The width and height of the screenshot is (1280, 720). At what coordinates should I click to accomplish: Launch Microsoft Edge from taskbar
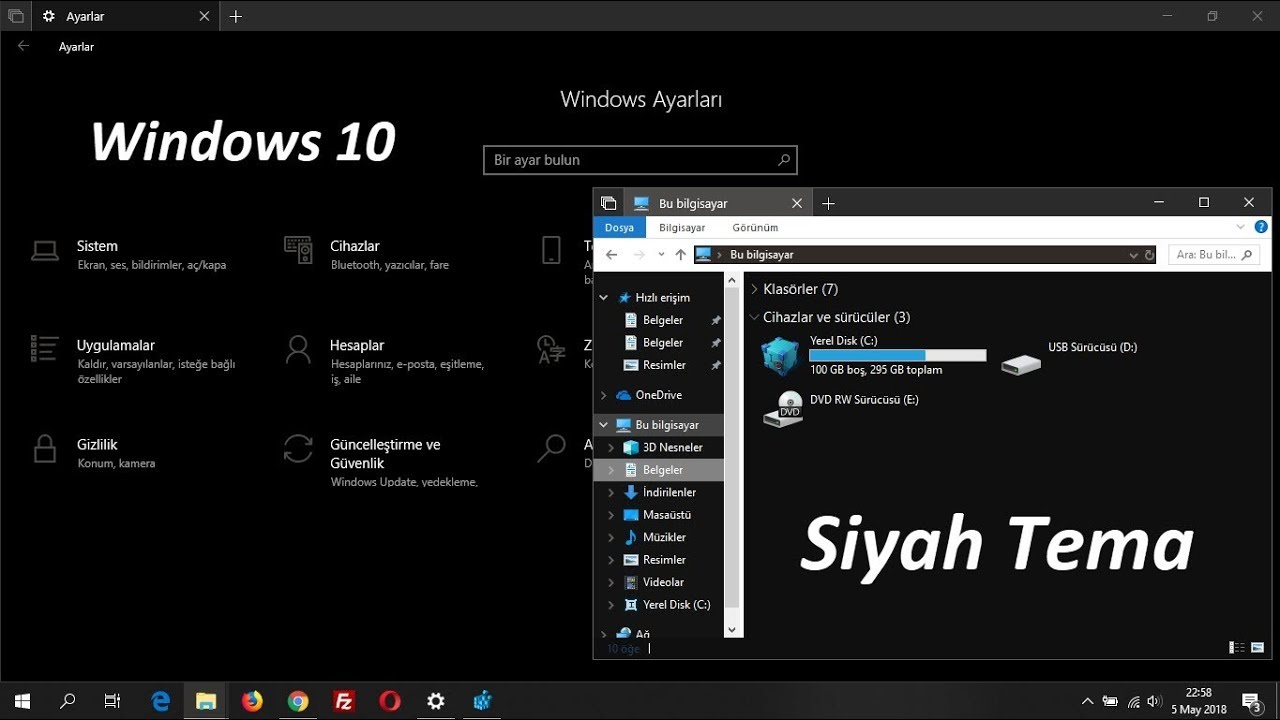click(x=160, y=701)
